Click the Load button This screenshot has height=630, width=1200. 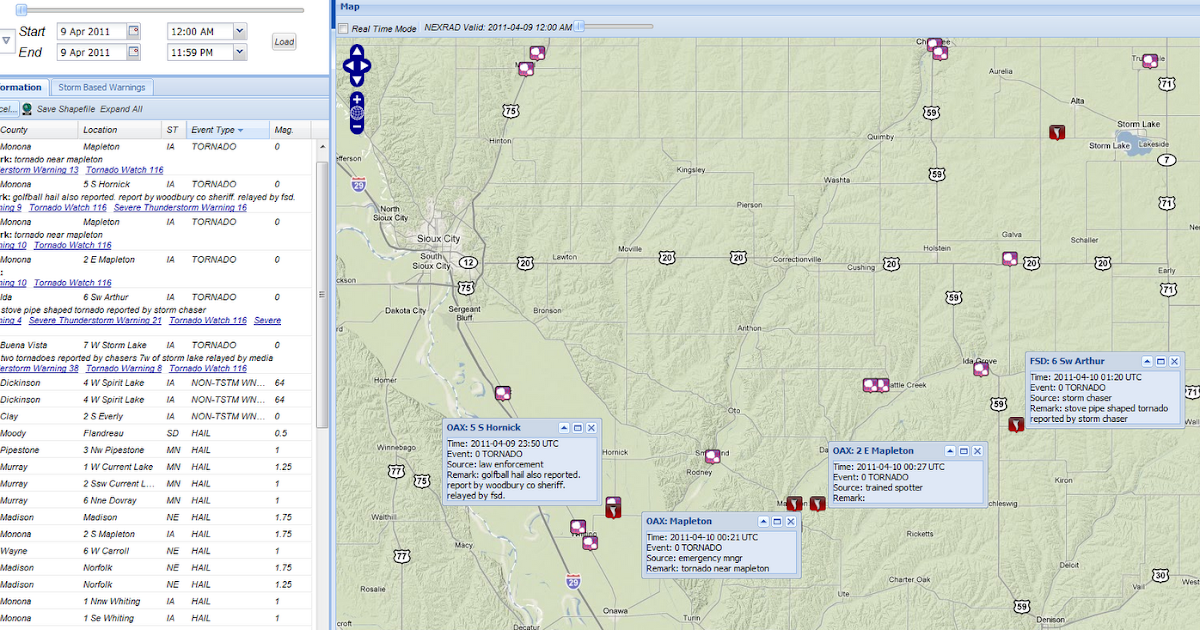(x=284, y=41)
